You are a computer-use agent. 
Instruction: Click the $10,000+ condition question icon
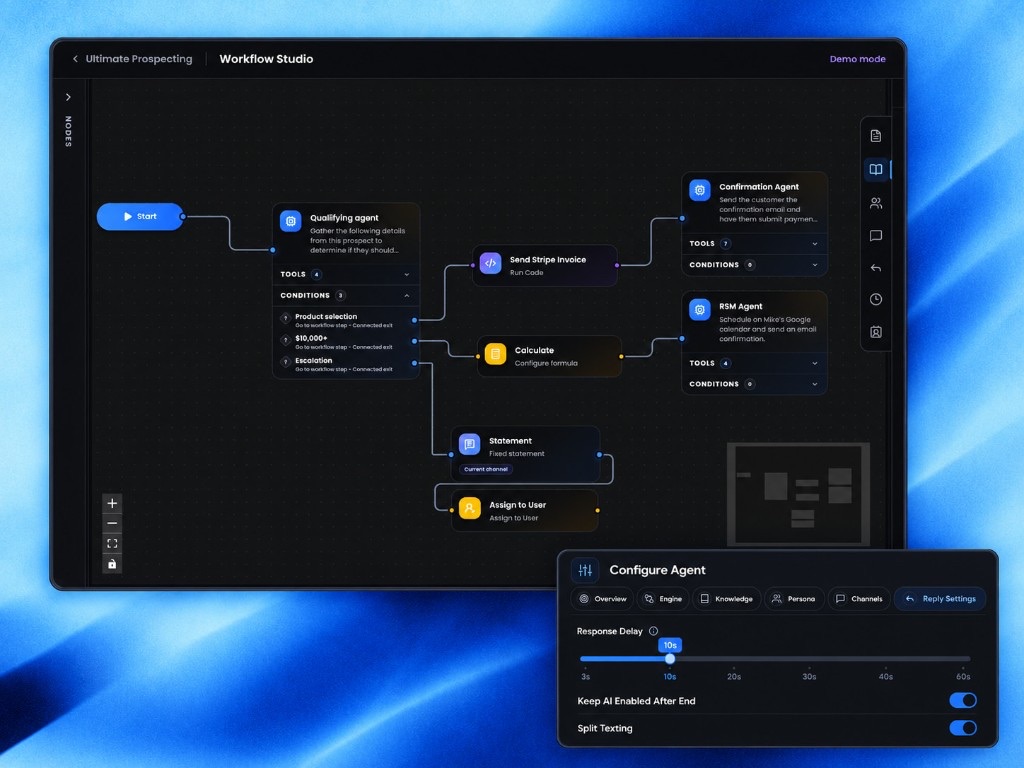pyautogui.click(x=285, y=340)
